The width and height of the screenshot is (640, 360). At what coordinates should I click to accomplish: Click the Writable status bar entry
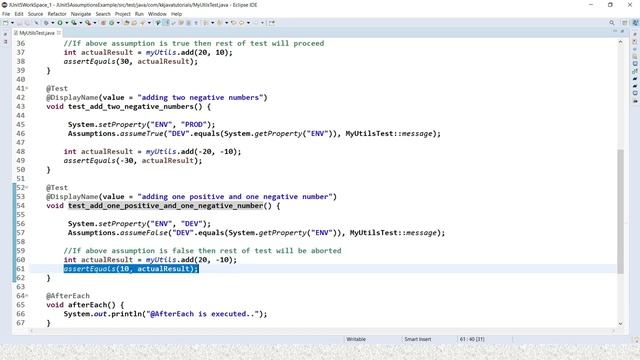pos(356,339)
